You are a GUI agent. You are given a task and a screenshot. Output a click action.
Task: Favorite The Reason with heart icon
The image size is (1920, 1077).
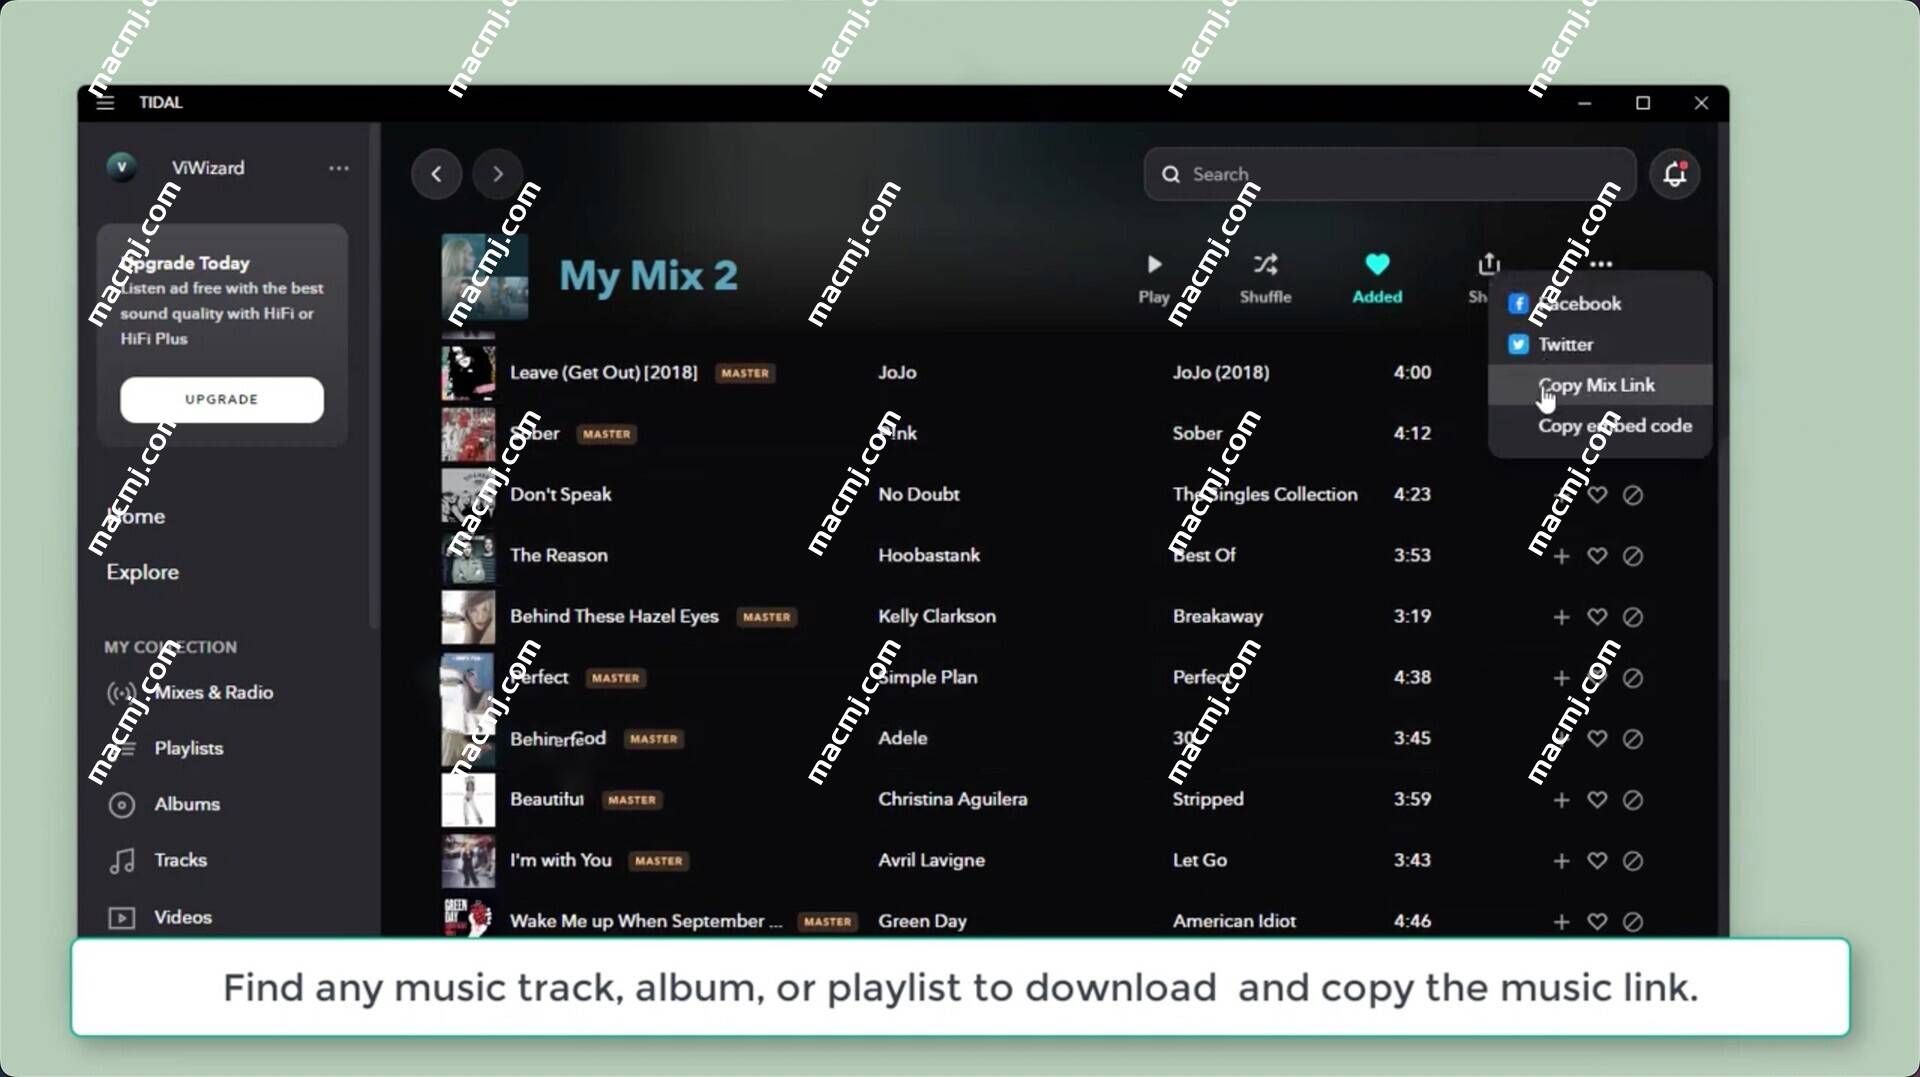point(1597,556)
